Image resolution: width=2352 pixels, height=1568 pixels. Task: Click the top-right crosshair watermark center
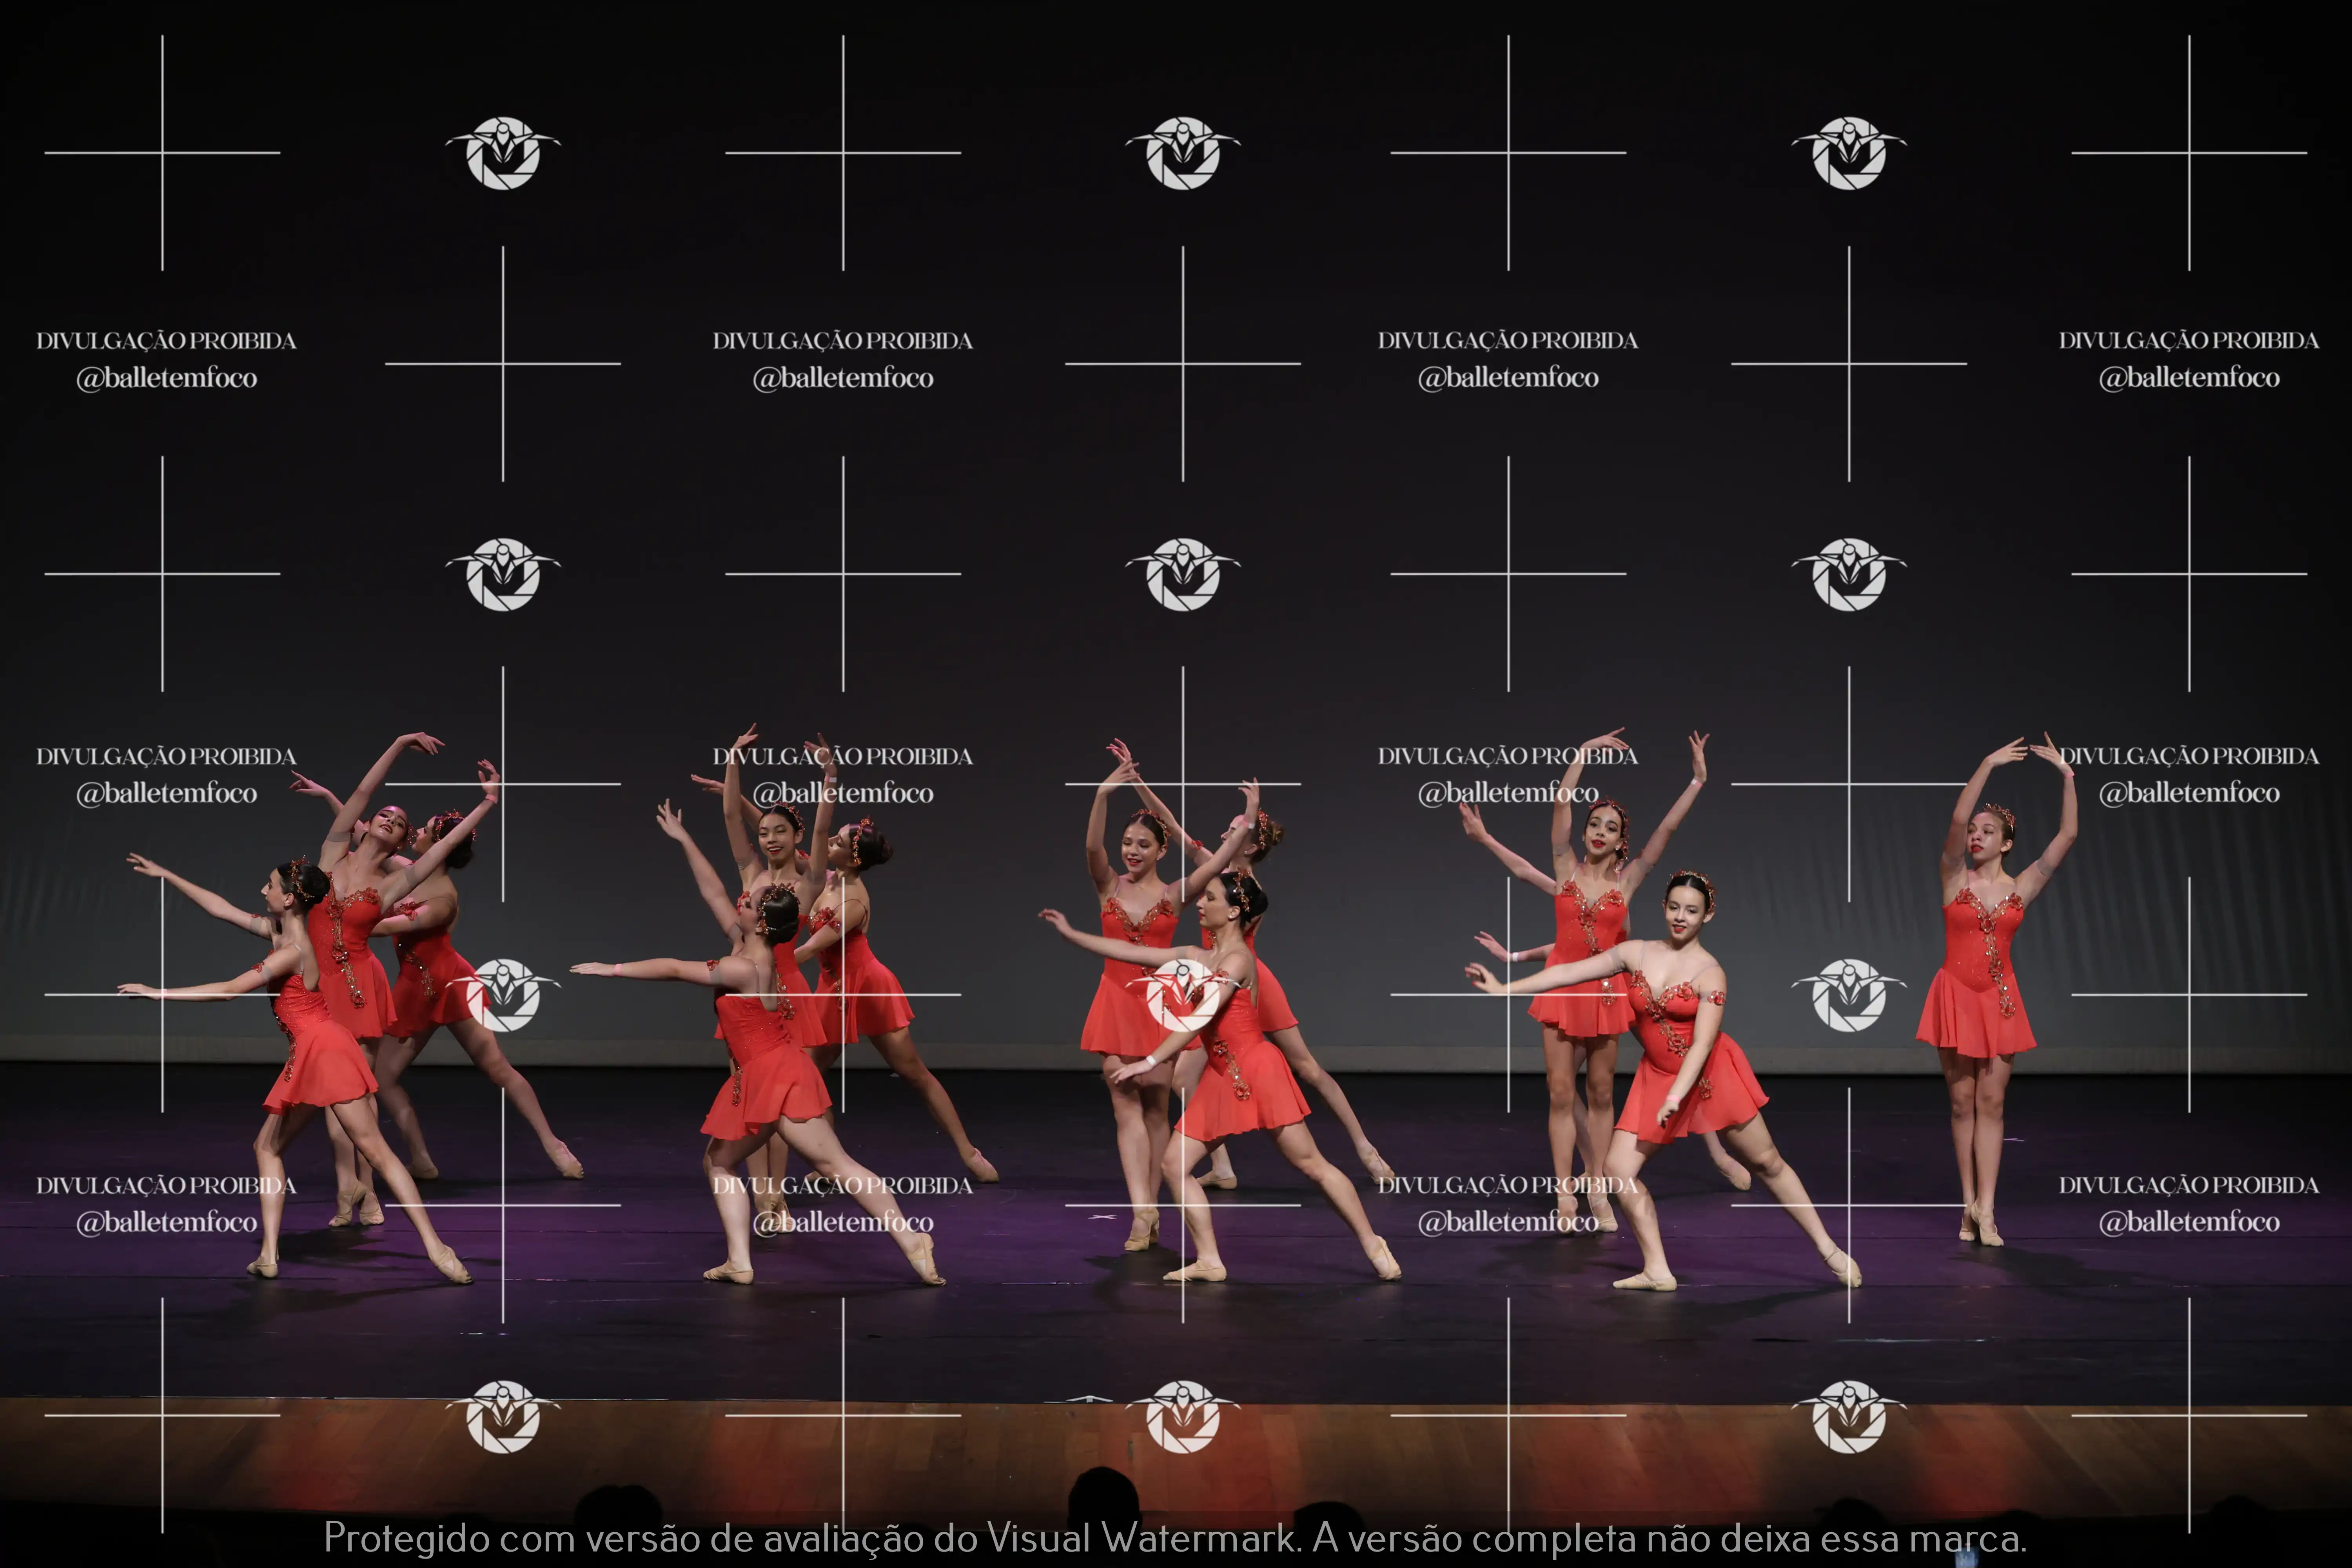(x=2188, y=153)
